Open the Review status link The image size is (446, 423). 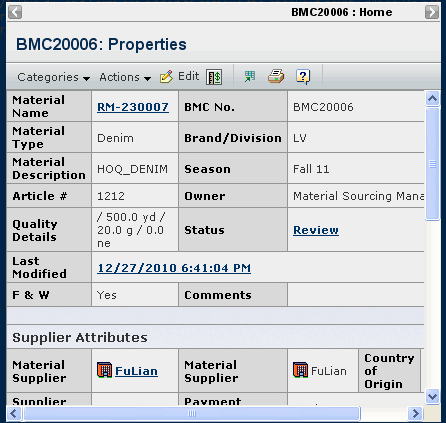click(316, 230)
